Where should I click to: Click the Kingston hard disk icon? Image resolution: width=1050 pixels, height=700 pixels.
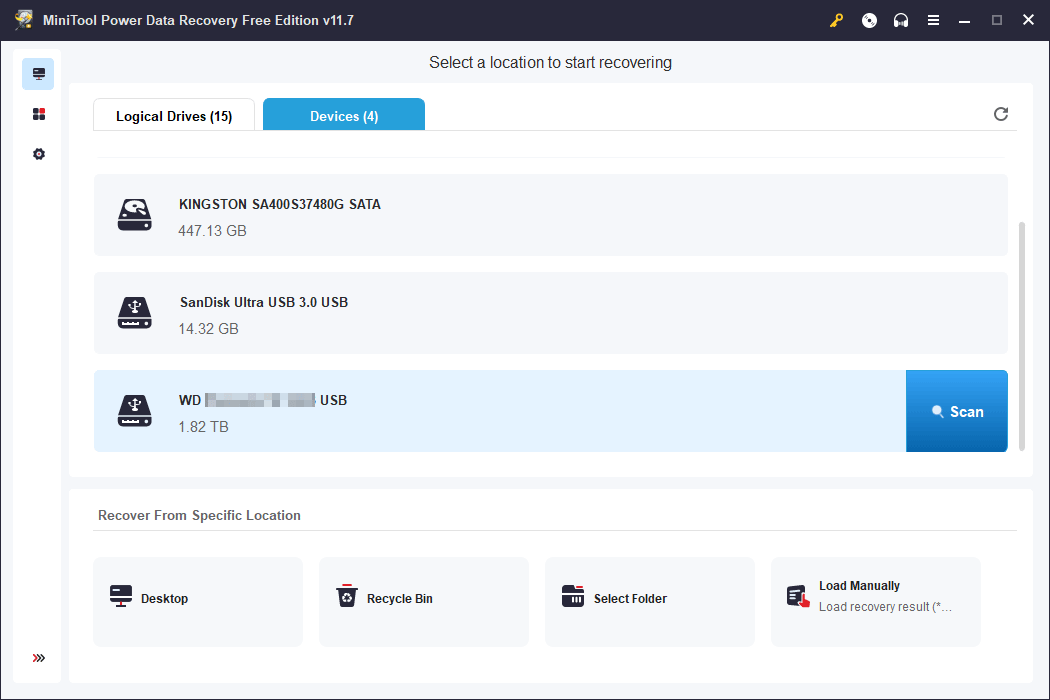pyautogui.click(x=135, y=215)
